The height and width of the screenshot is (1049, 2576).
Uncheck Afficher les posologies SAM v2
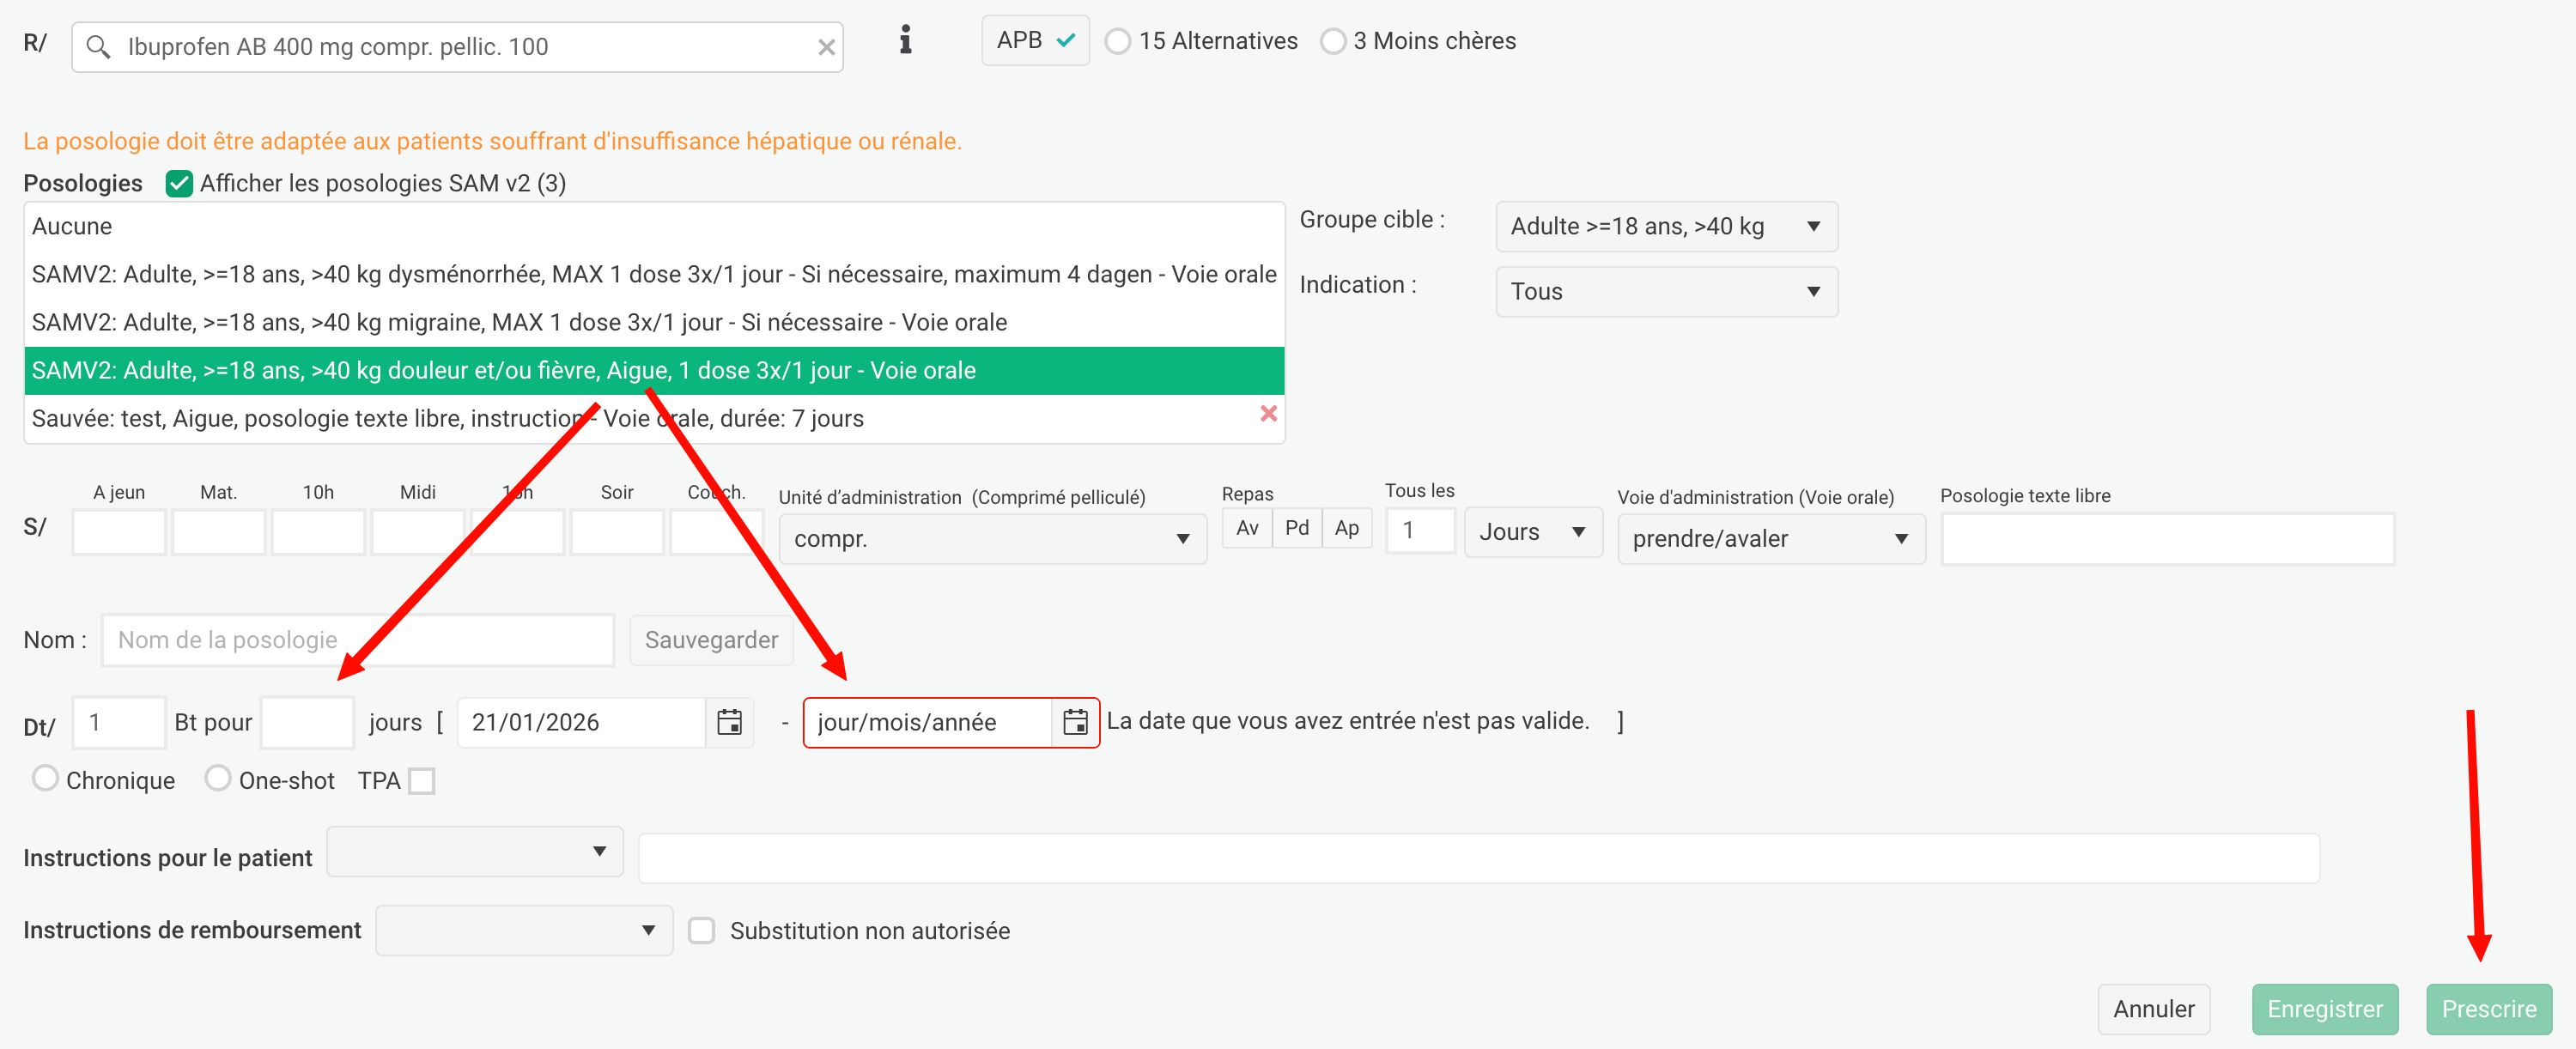[179, 183]
